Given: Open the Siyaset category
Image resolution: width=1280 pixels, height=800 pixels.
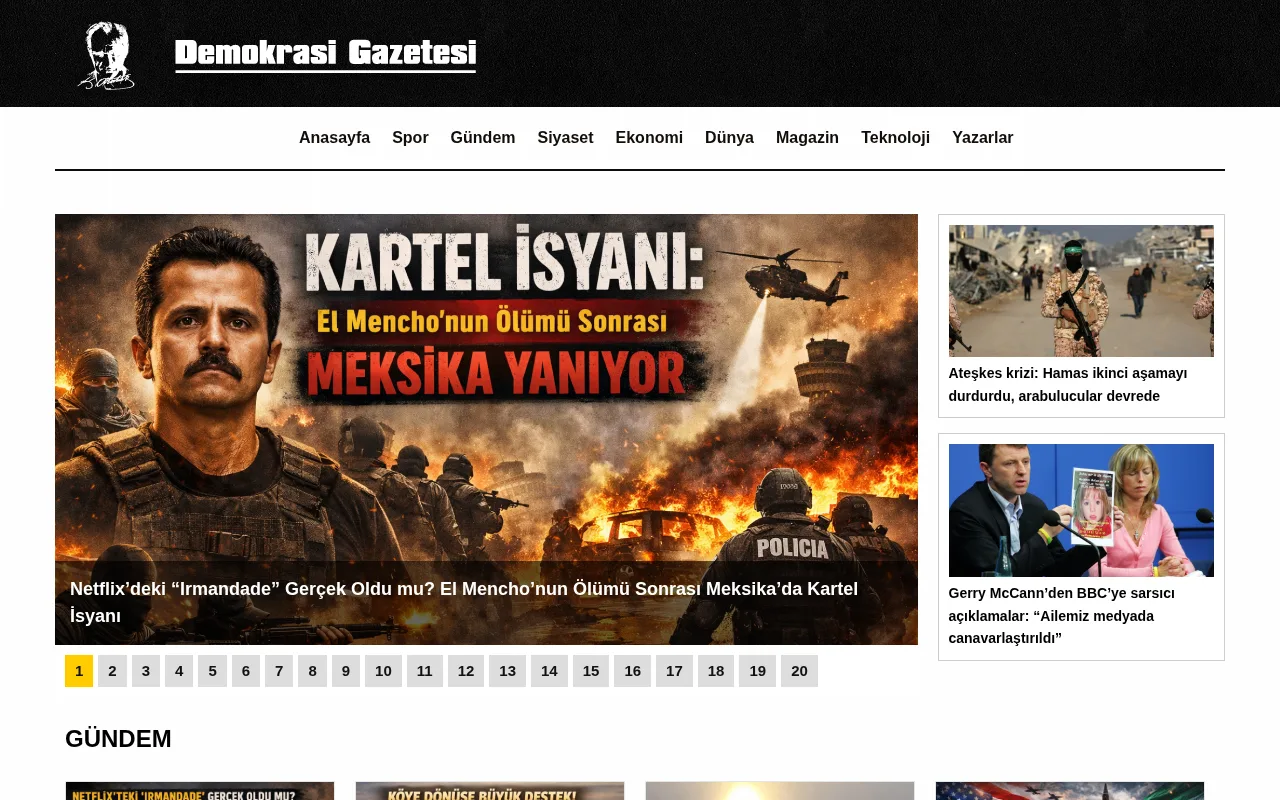Looking at the screenshot, I should [x=565, y=137].
